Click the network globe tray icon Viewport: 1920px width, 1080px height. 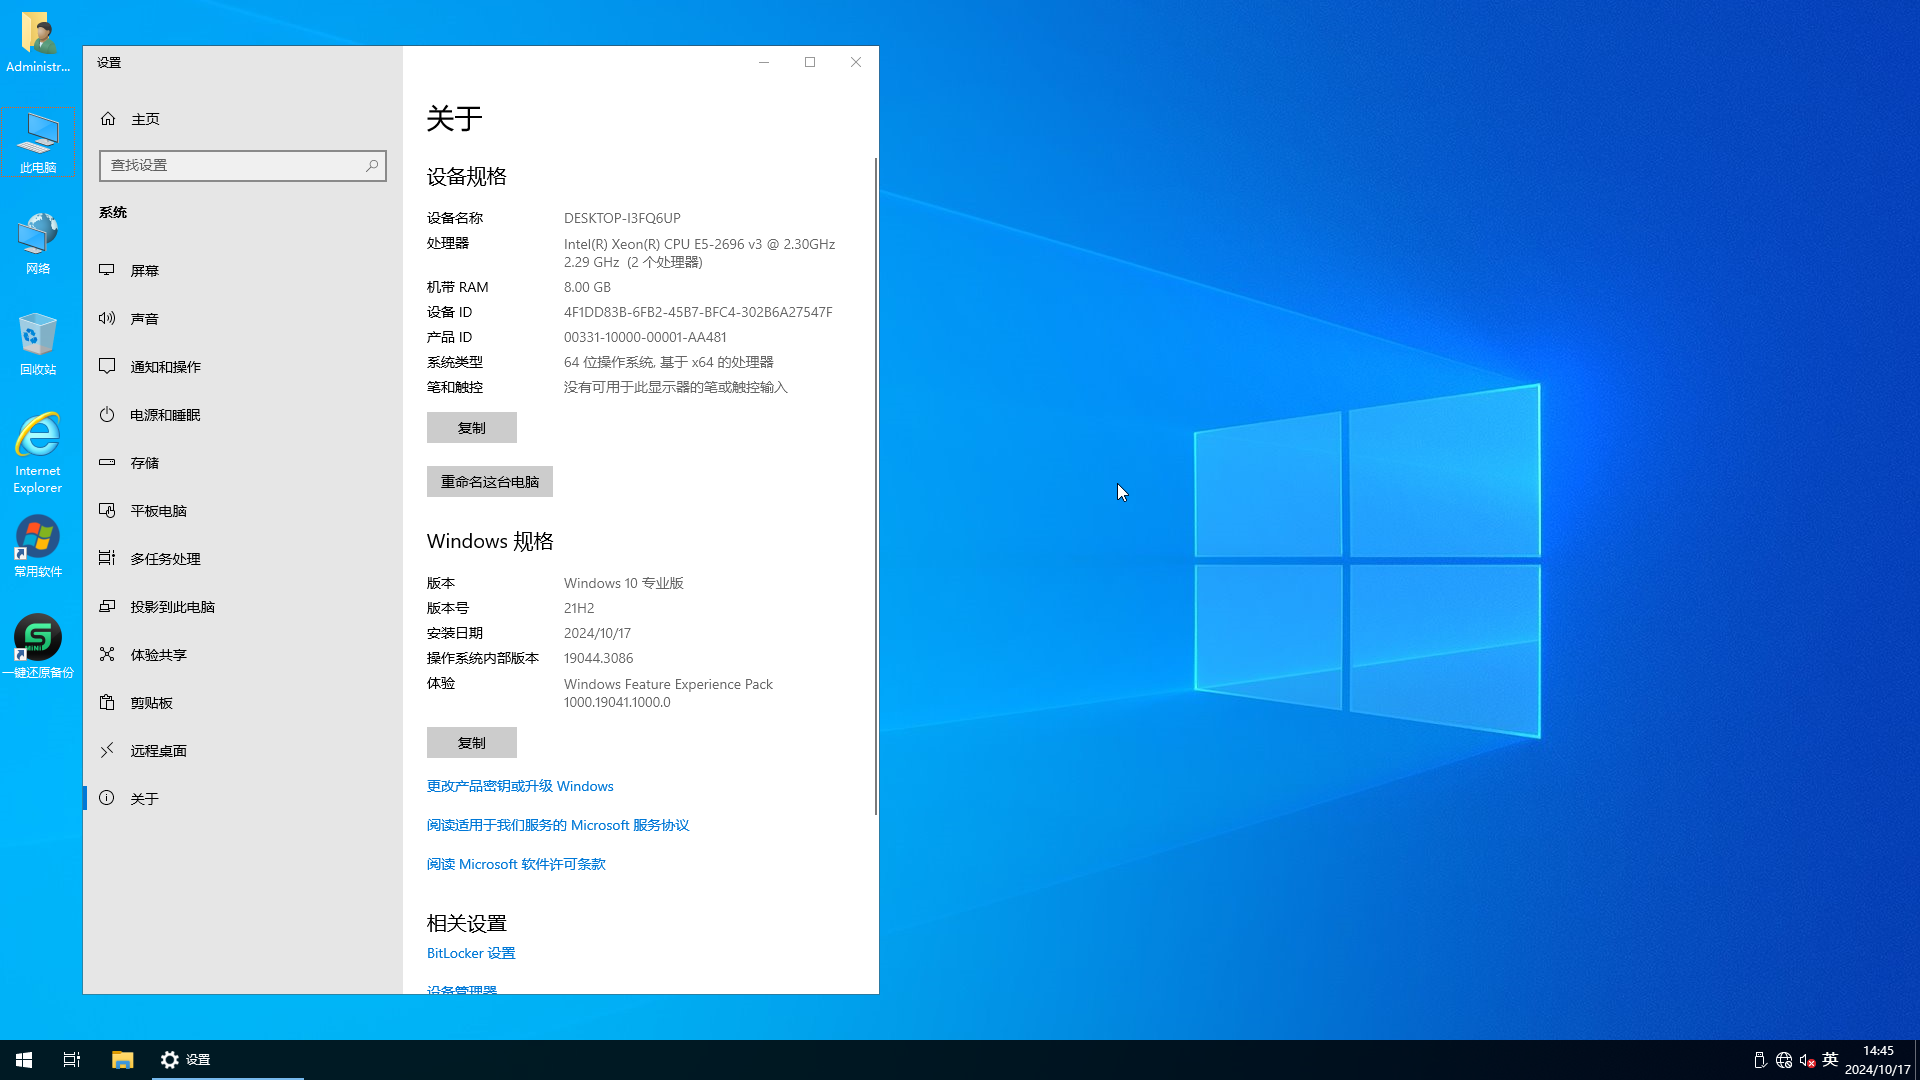pos(1784,1060)
